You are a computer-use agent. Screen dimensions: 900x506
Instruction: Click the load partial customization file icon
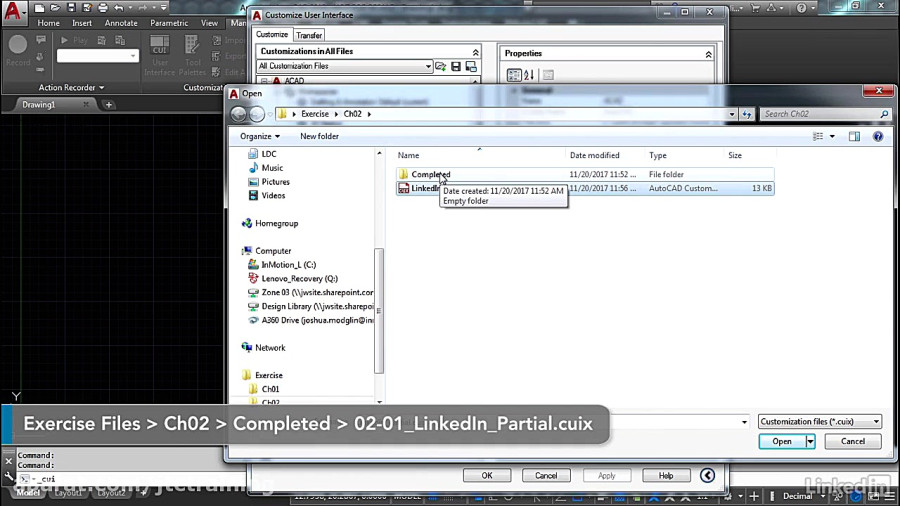point(441,67)
